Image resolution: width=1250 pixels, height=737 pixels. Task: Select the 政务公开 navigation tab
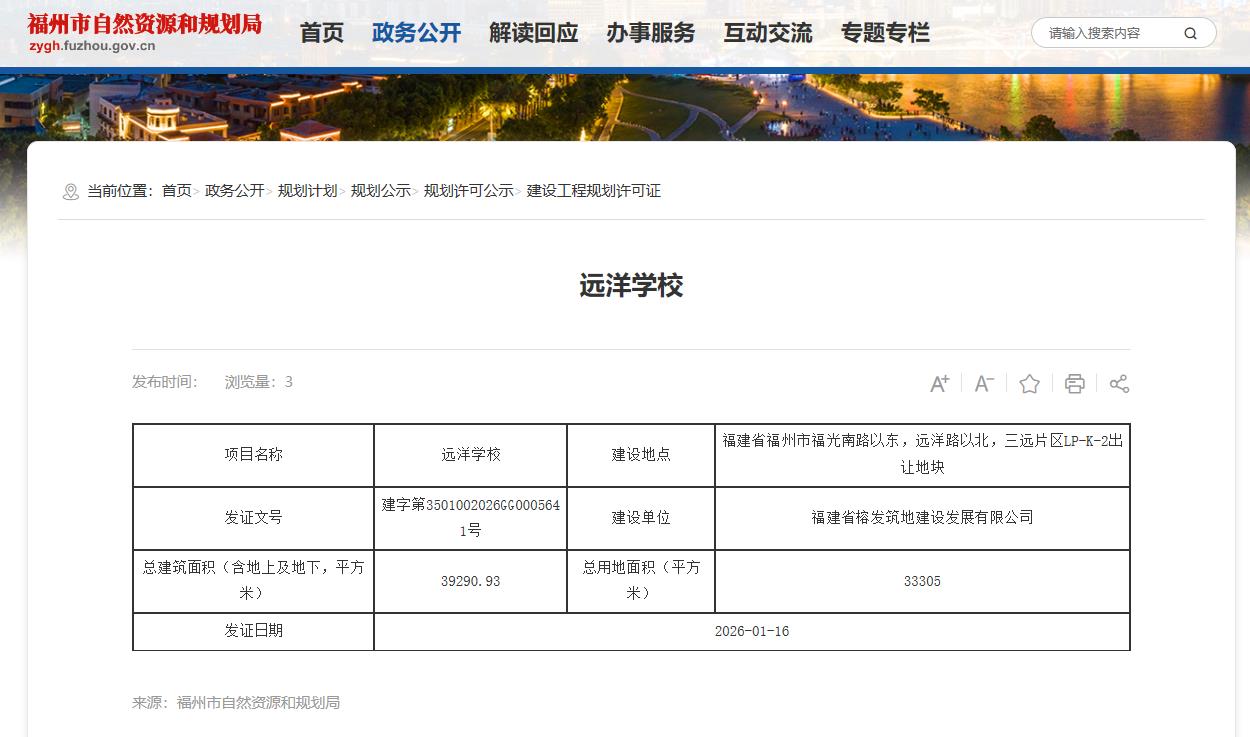click(416, 33)
